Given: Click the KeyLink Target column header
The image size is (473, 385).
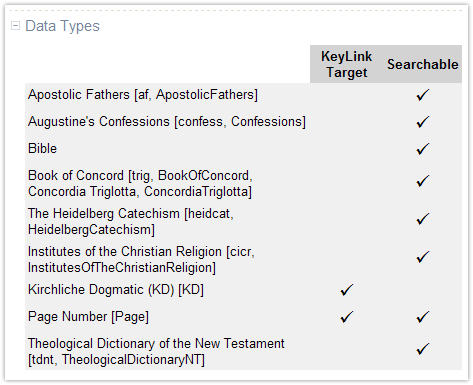Looking at the screenshot, I should [346, 64].
